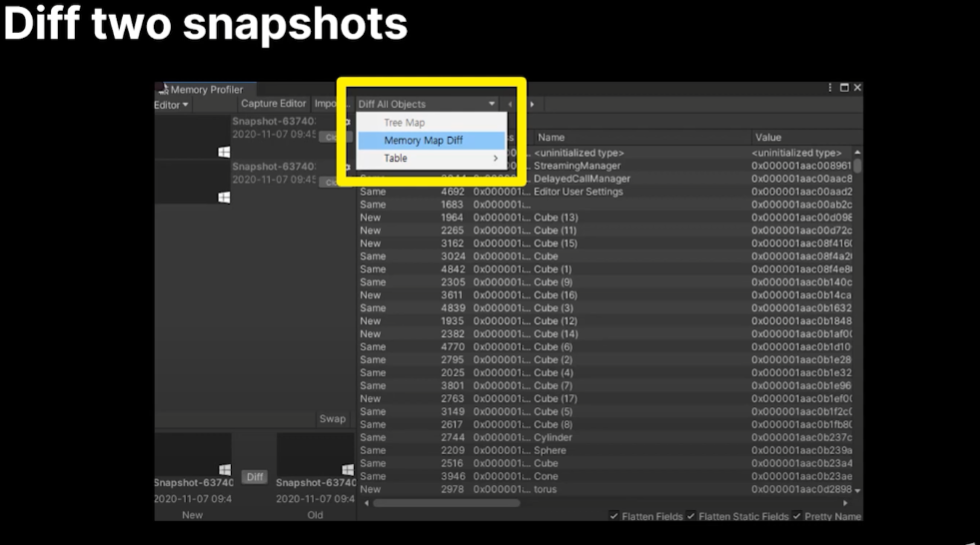Click the horizontal scrollbar thumb in table
Image resolution: width=980 pixels, height=545 pixels.
446,502
